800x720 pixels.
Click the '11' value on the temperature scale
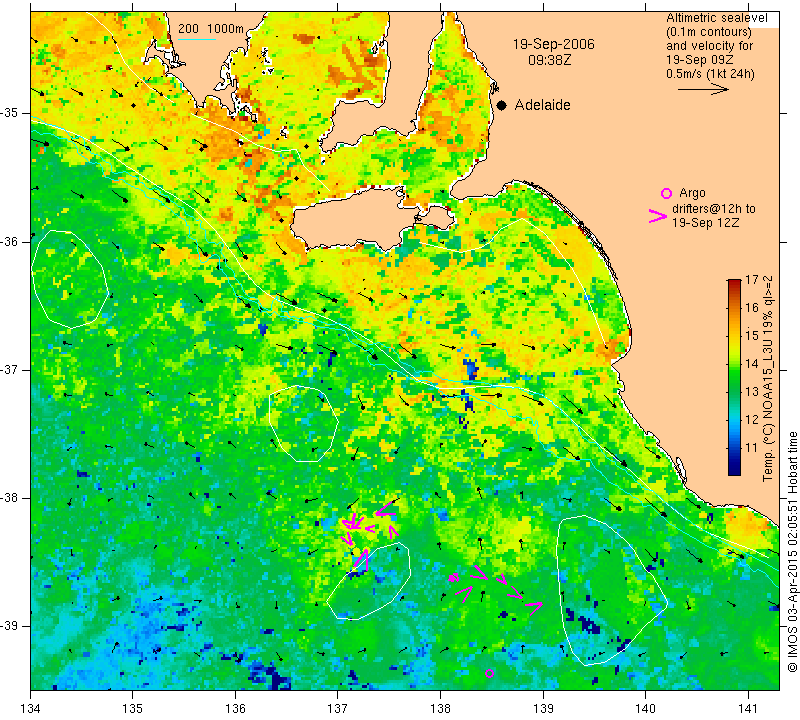(x=752, y=448)
